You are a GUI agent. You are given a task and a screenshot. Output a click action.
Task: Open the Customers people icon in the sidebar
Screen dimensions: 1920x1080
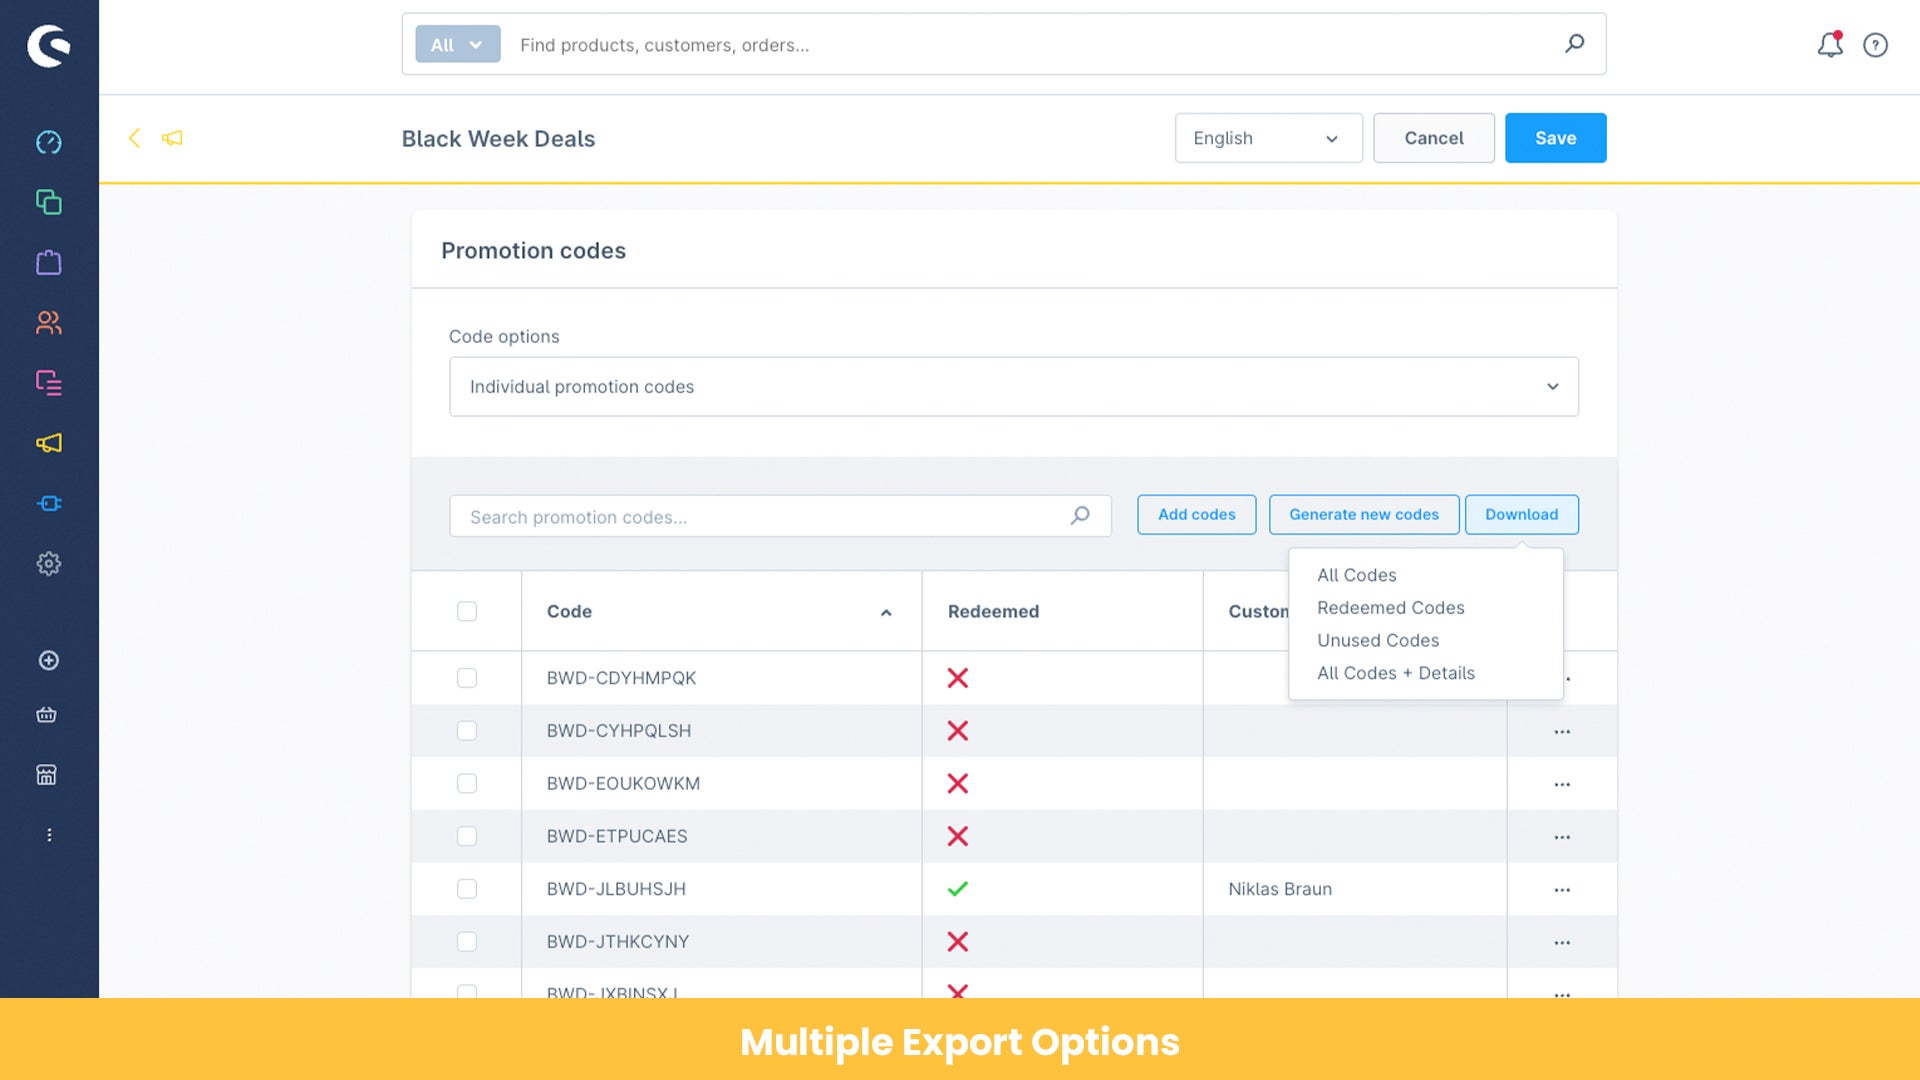click(48, 322)
